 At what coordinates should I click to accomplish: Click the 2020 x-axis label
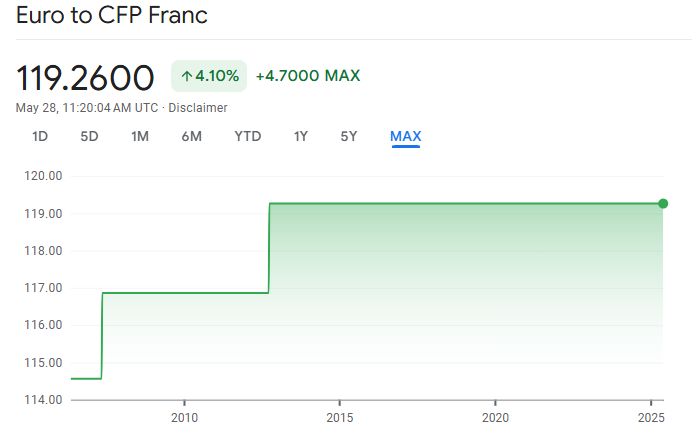tap(496, 416)
